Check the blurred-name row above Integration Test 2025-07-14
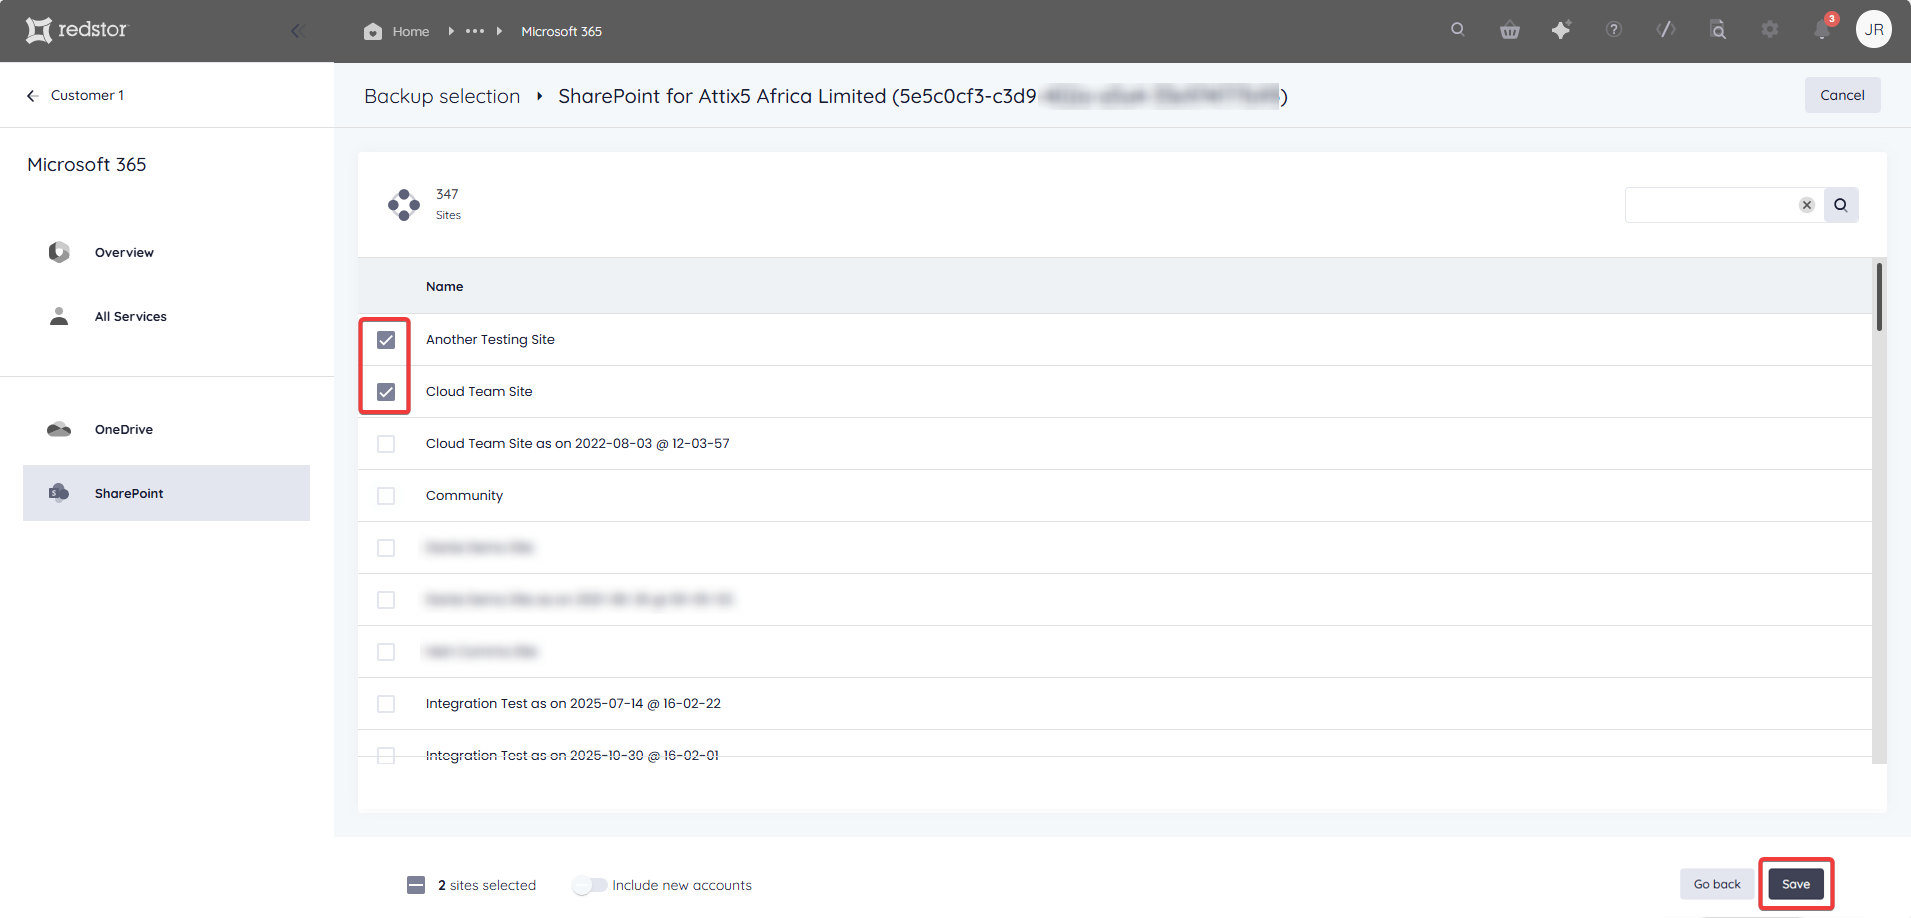1911x918 pixels. click(386, 652)
